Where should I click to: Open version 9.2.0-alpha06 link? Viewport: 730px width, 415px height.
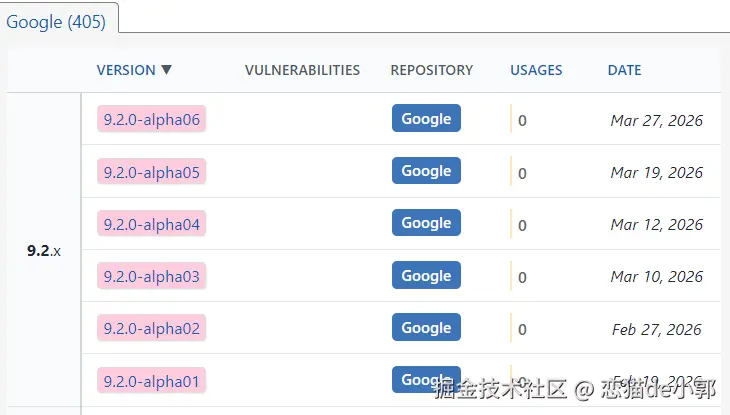point(152,120)
